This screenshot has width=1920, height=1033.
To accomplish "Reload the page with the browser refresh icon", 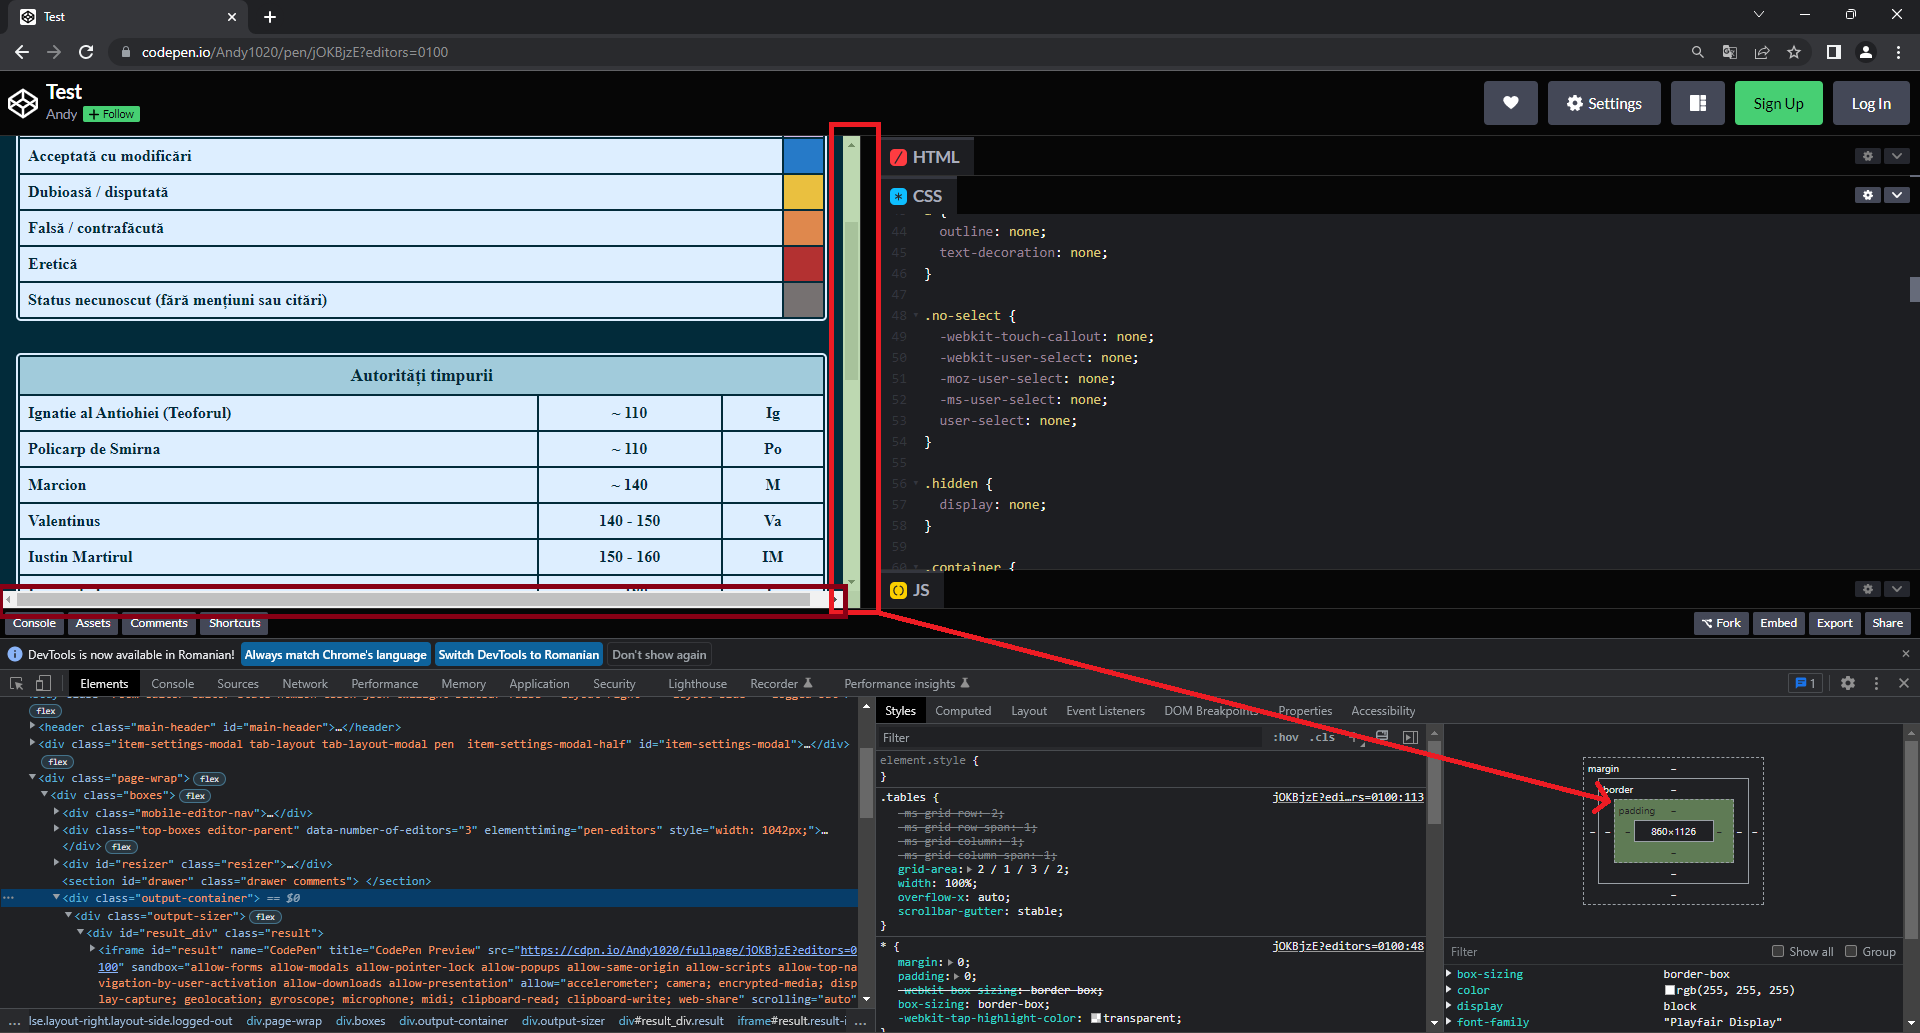I will (86, 52).
